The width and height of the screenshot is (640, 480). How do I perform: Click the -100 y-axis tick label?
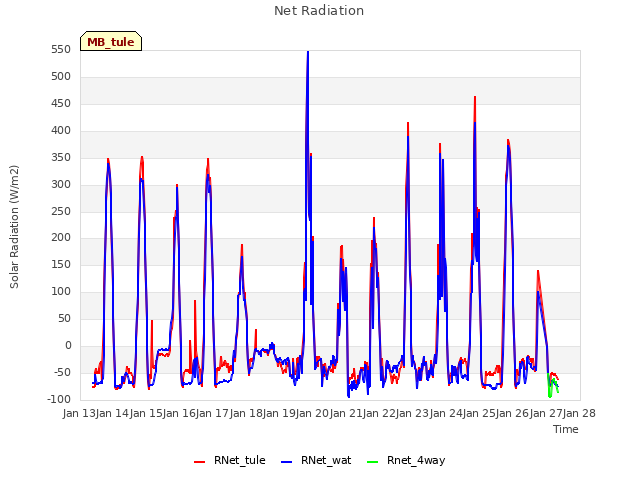click(59, 400)
